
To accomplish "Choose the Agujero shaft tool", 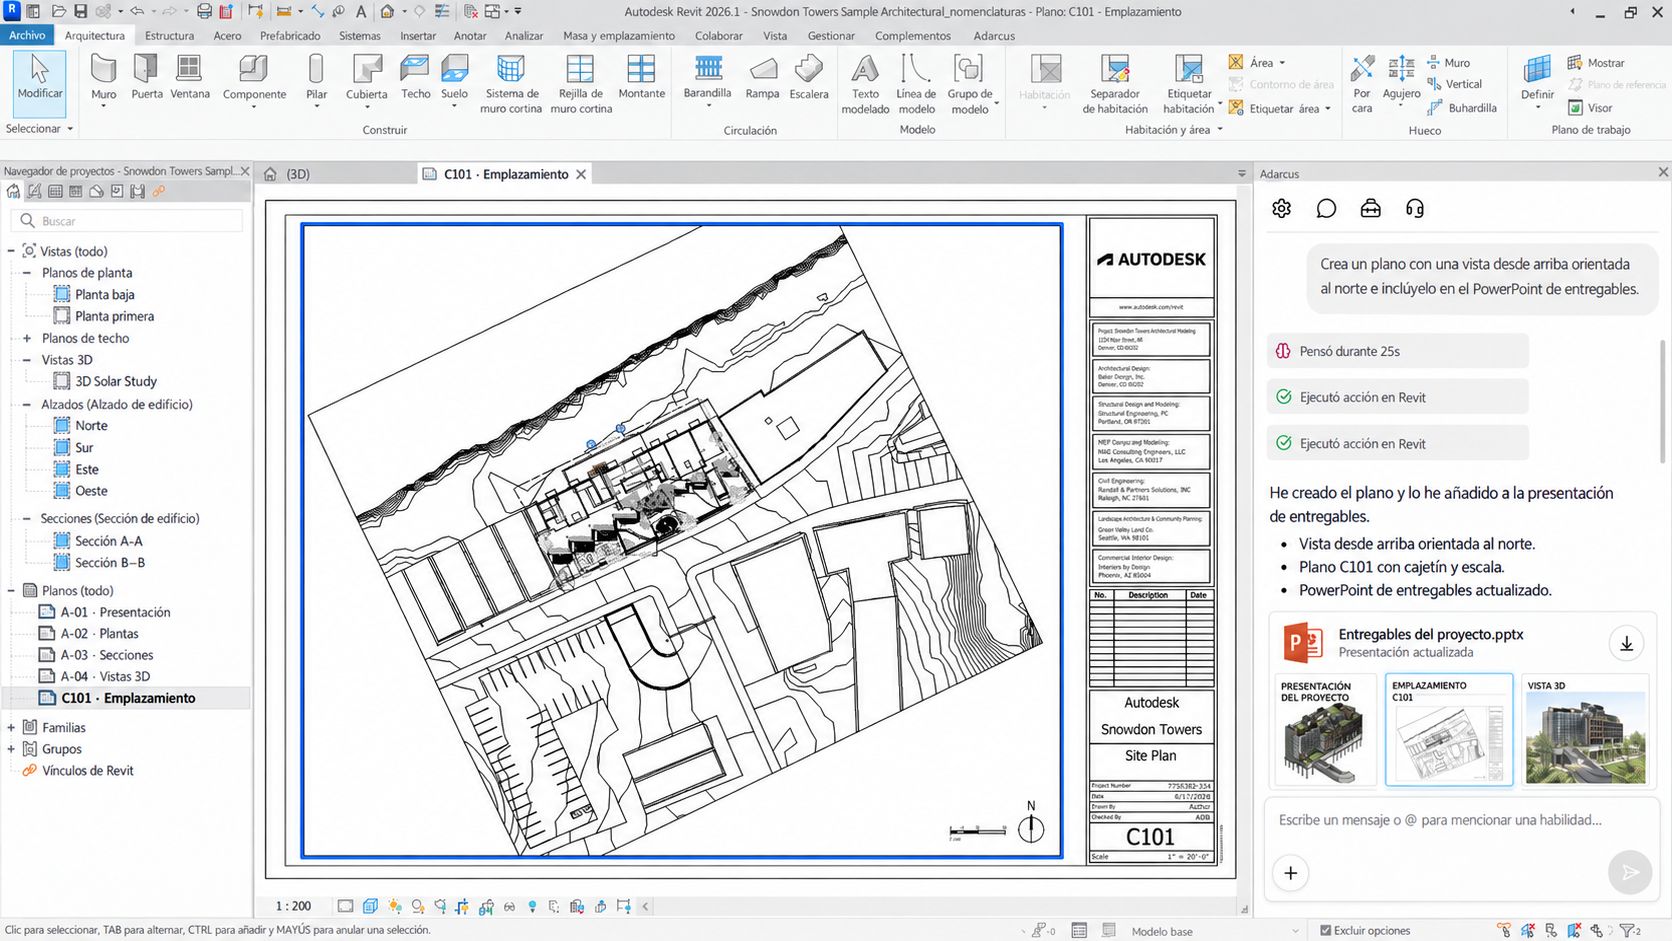I will pyautogui.click(x=1401, y=78).
